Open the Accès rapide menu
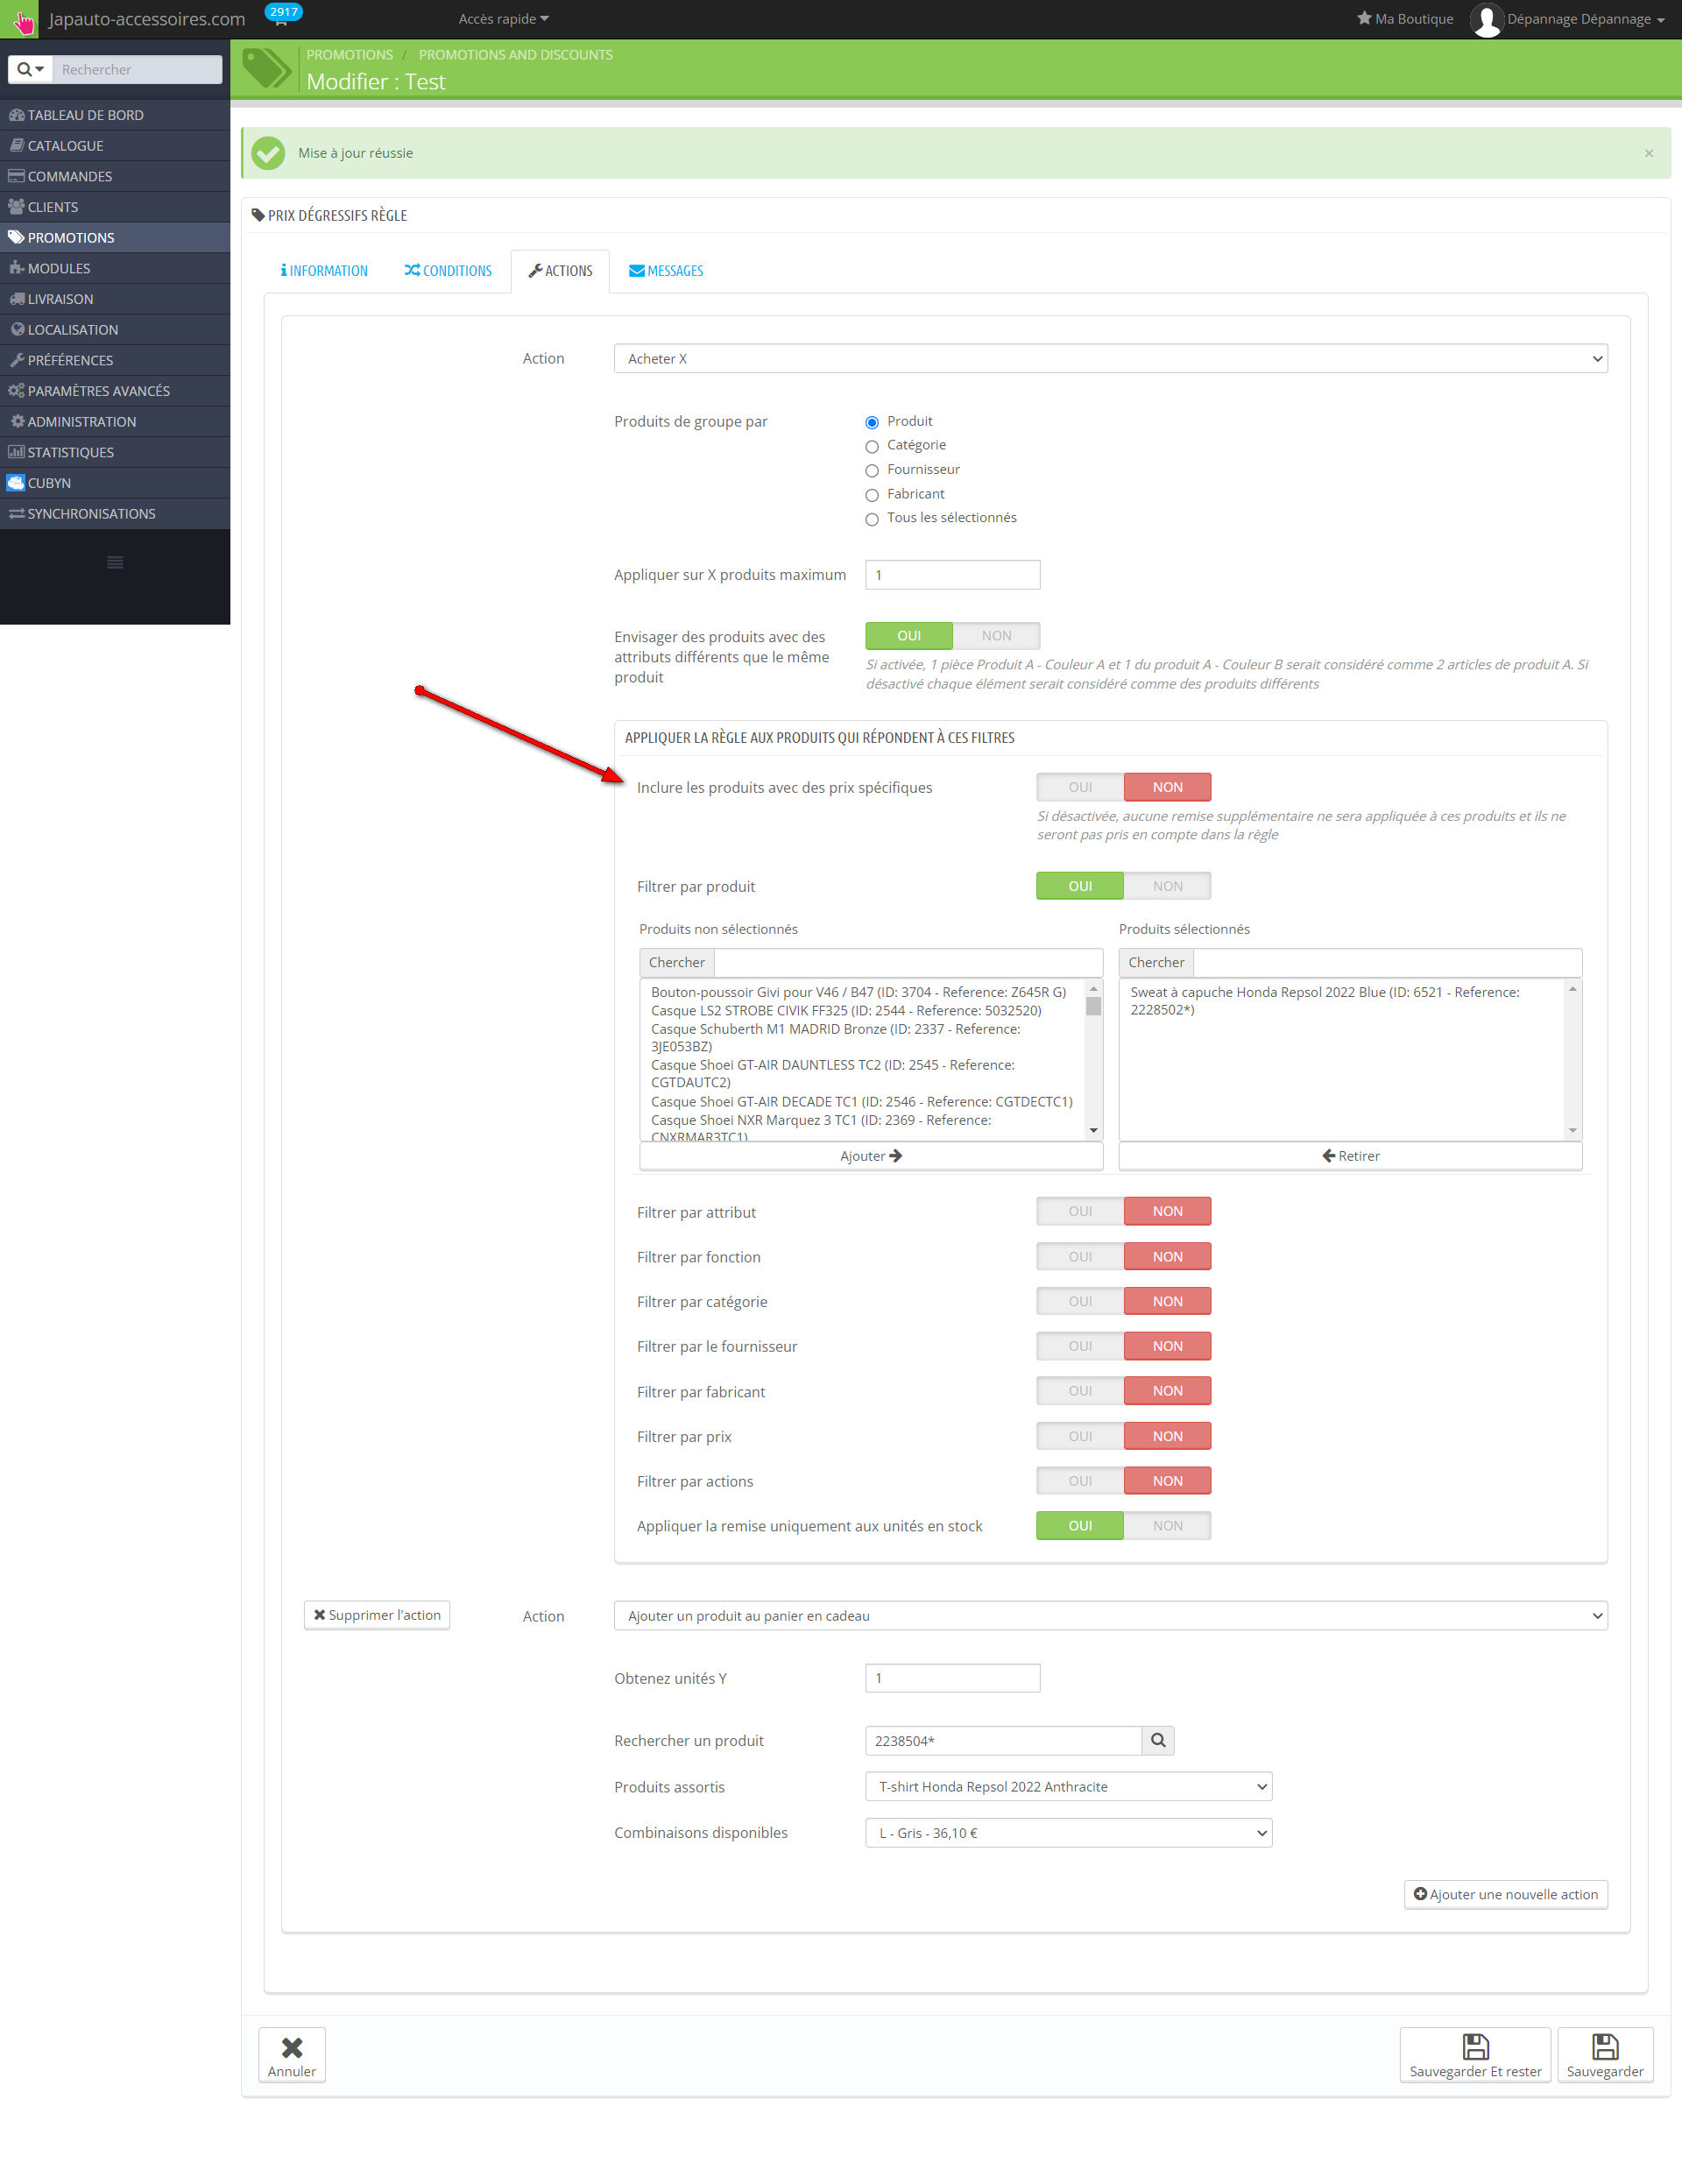Image resolution: width=1682 pixels, height=2184 pixels. (503, 19)
